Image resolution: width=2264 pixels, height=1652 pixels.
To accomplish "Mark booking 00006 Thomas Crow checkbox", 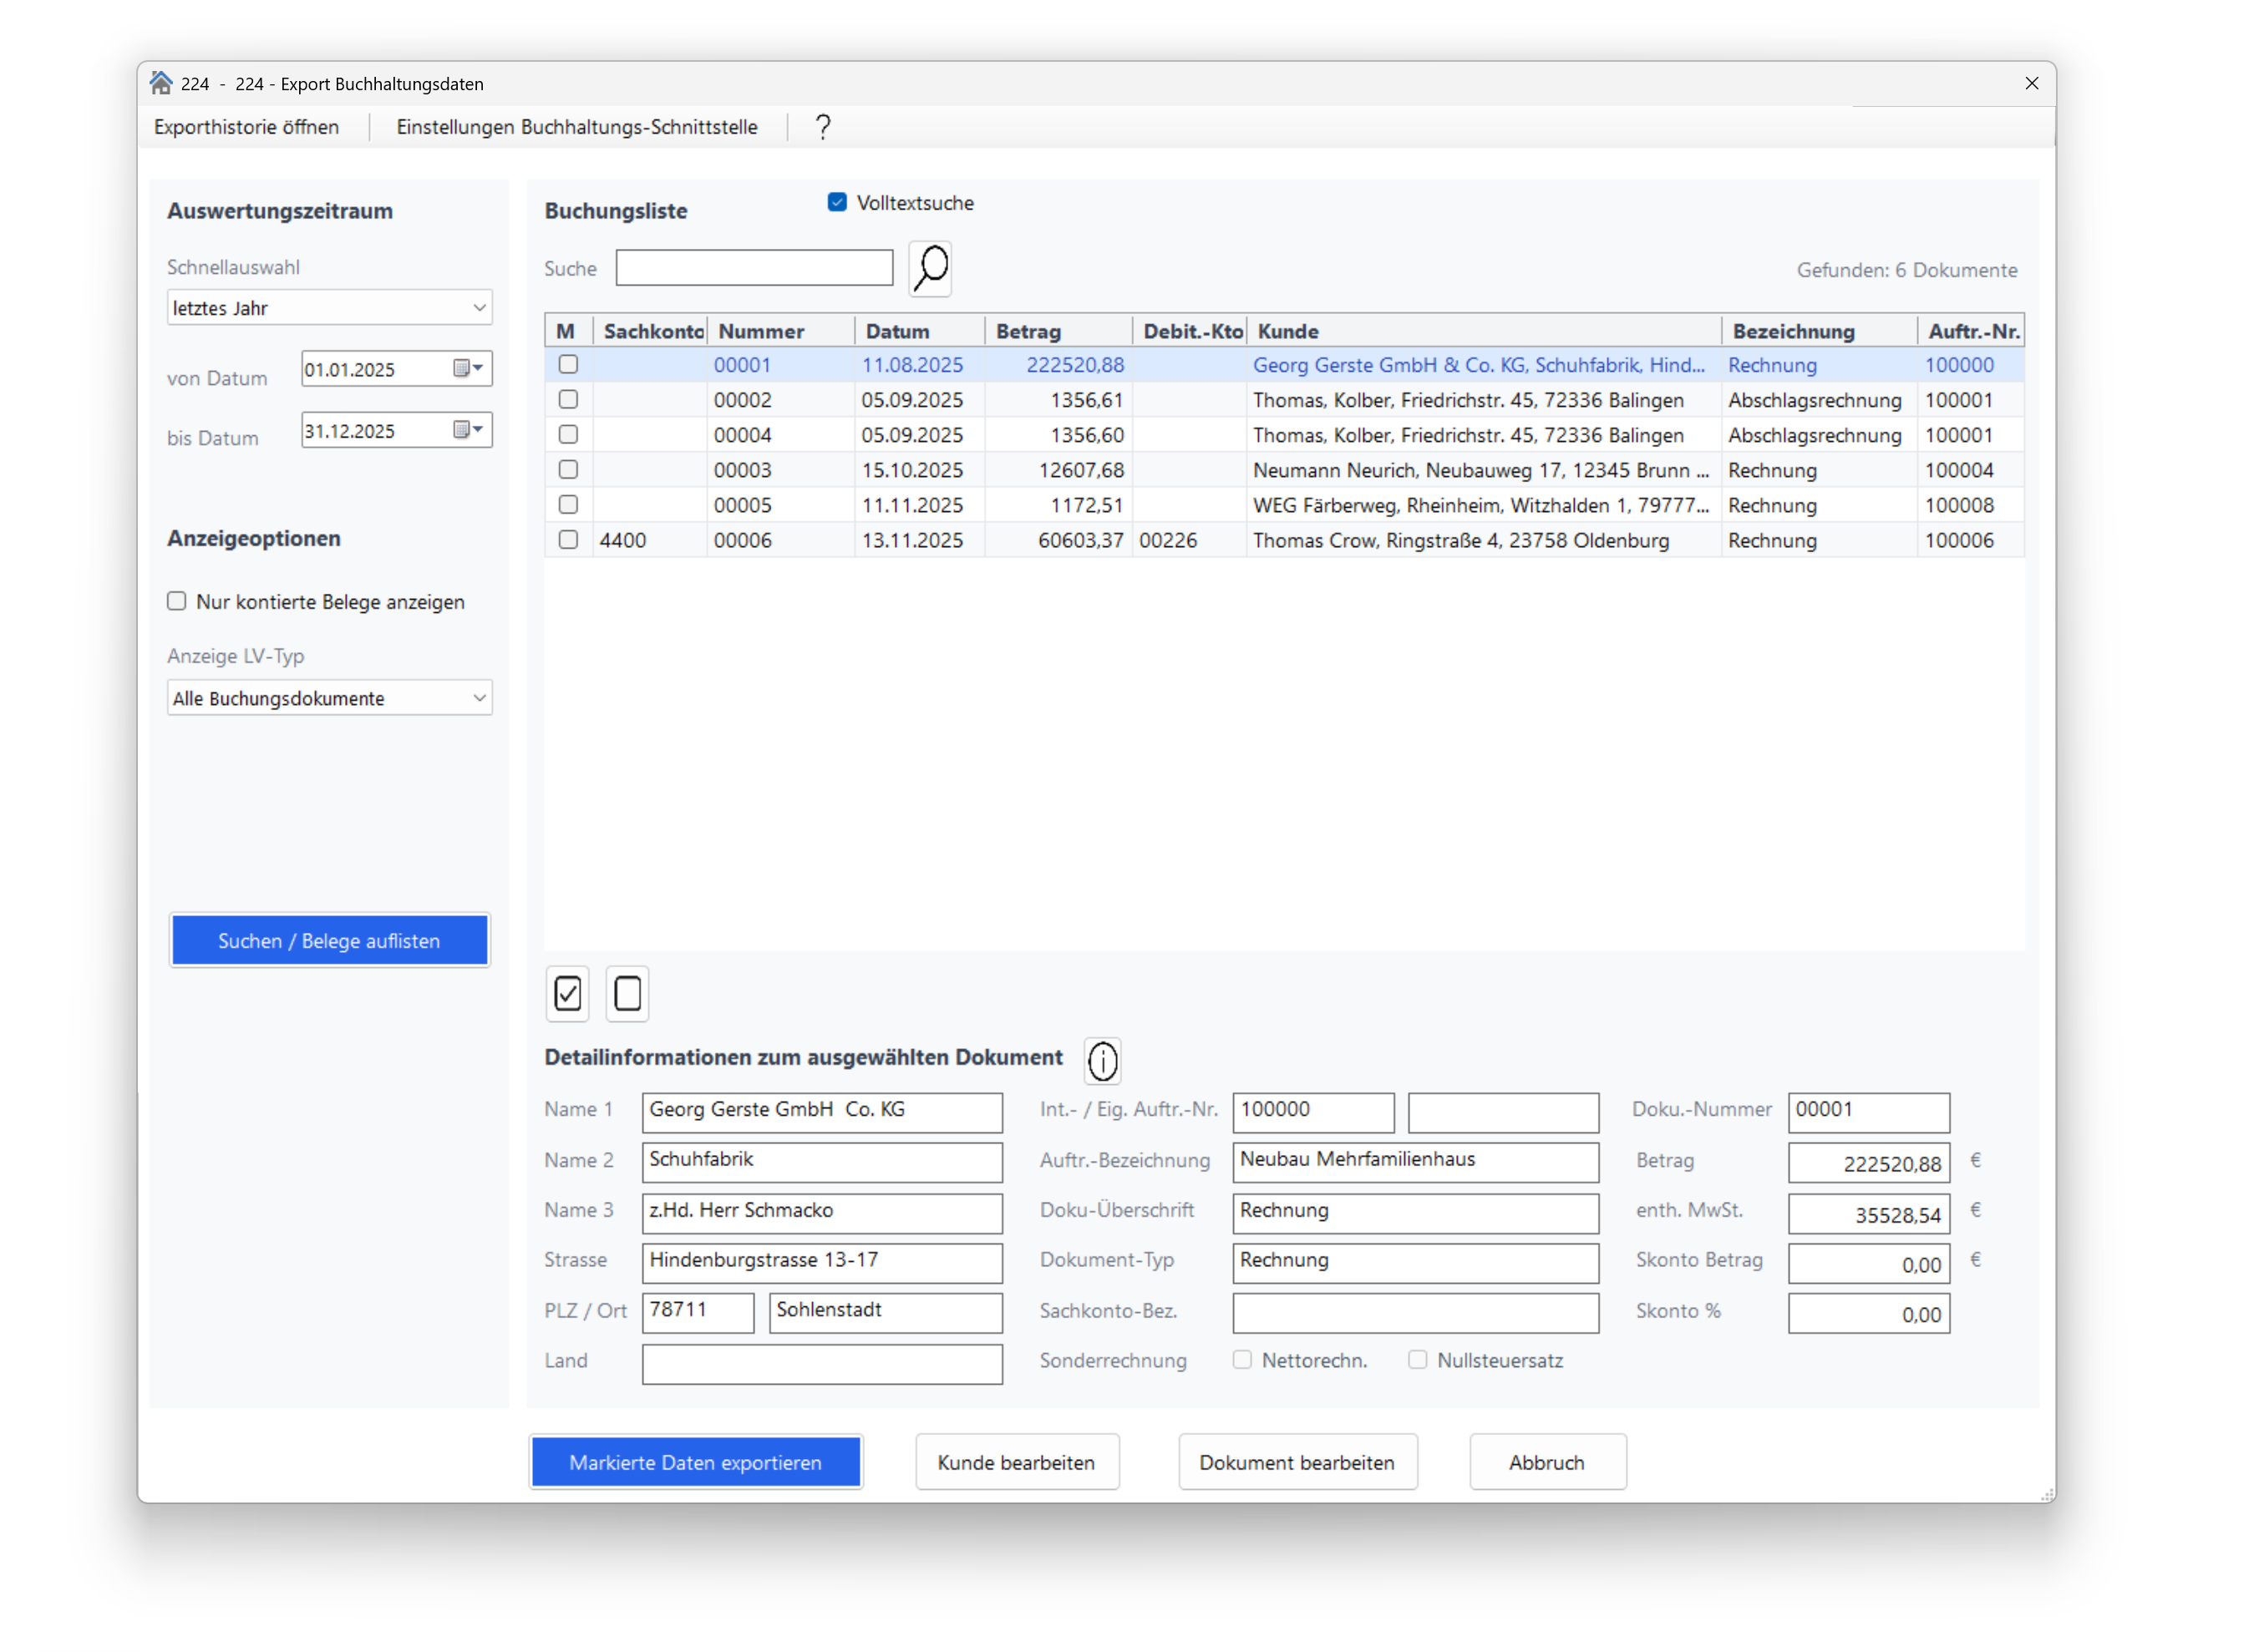I will pyautogui.click(x=568, y=540).
